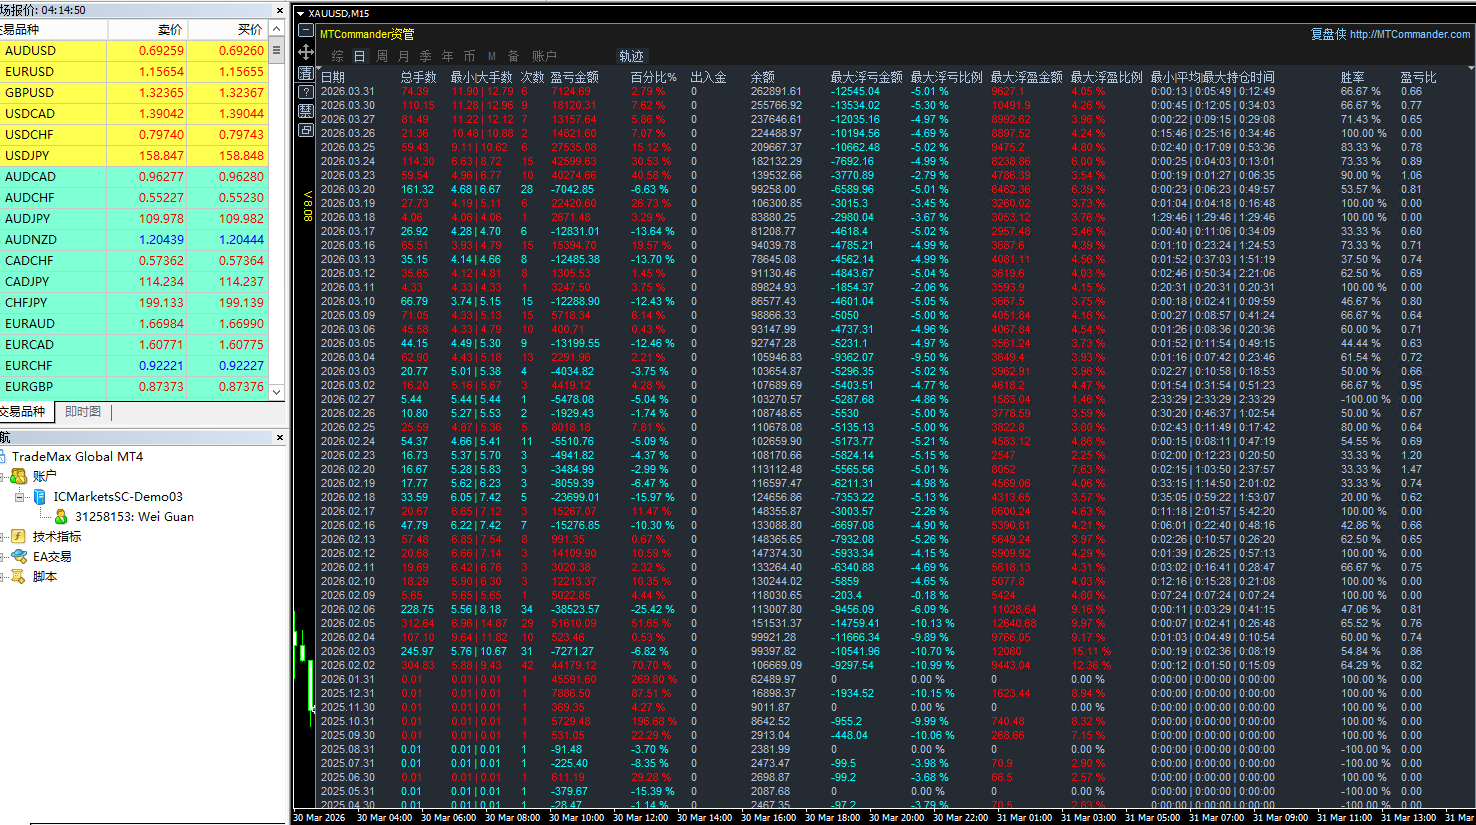The height and width of the screenshot is (825, 1476).
Task: Toggle the 月 monthly period view
Action: pos(403,56)
